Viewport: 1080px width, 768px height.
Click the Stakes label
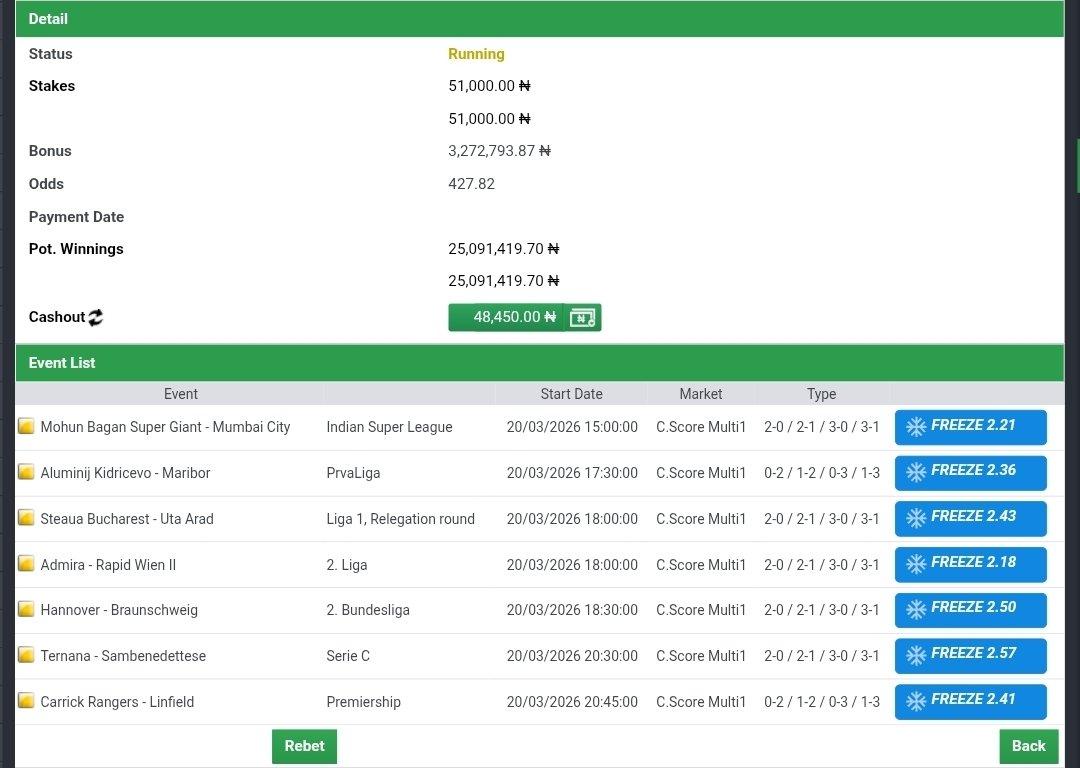click(52, 86)
